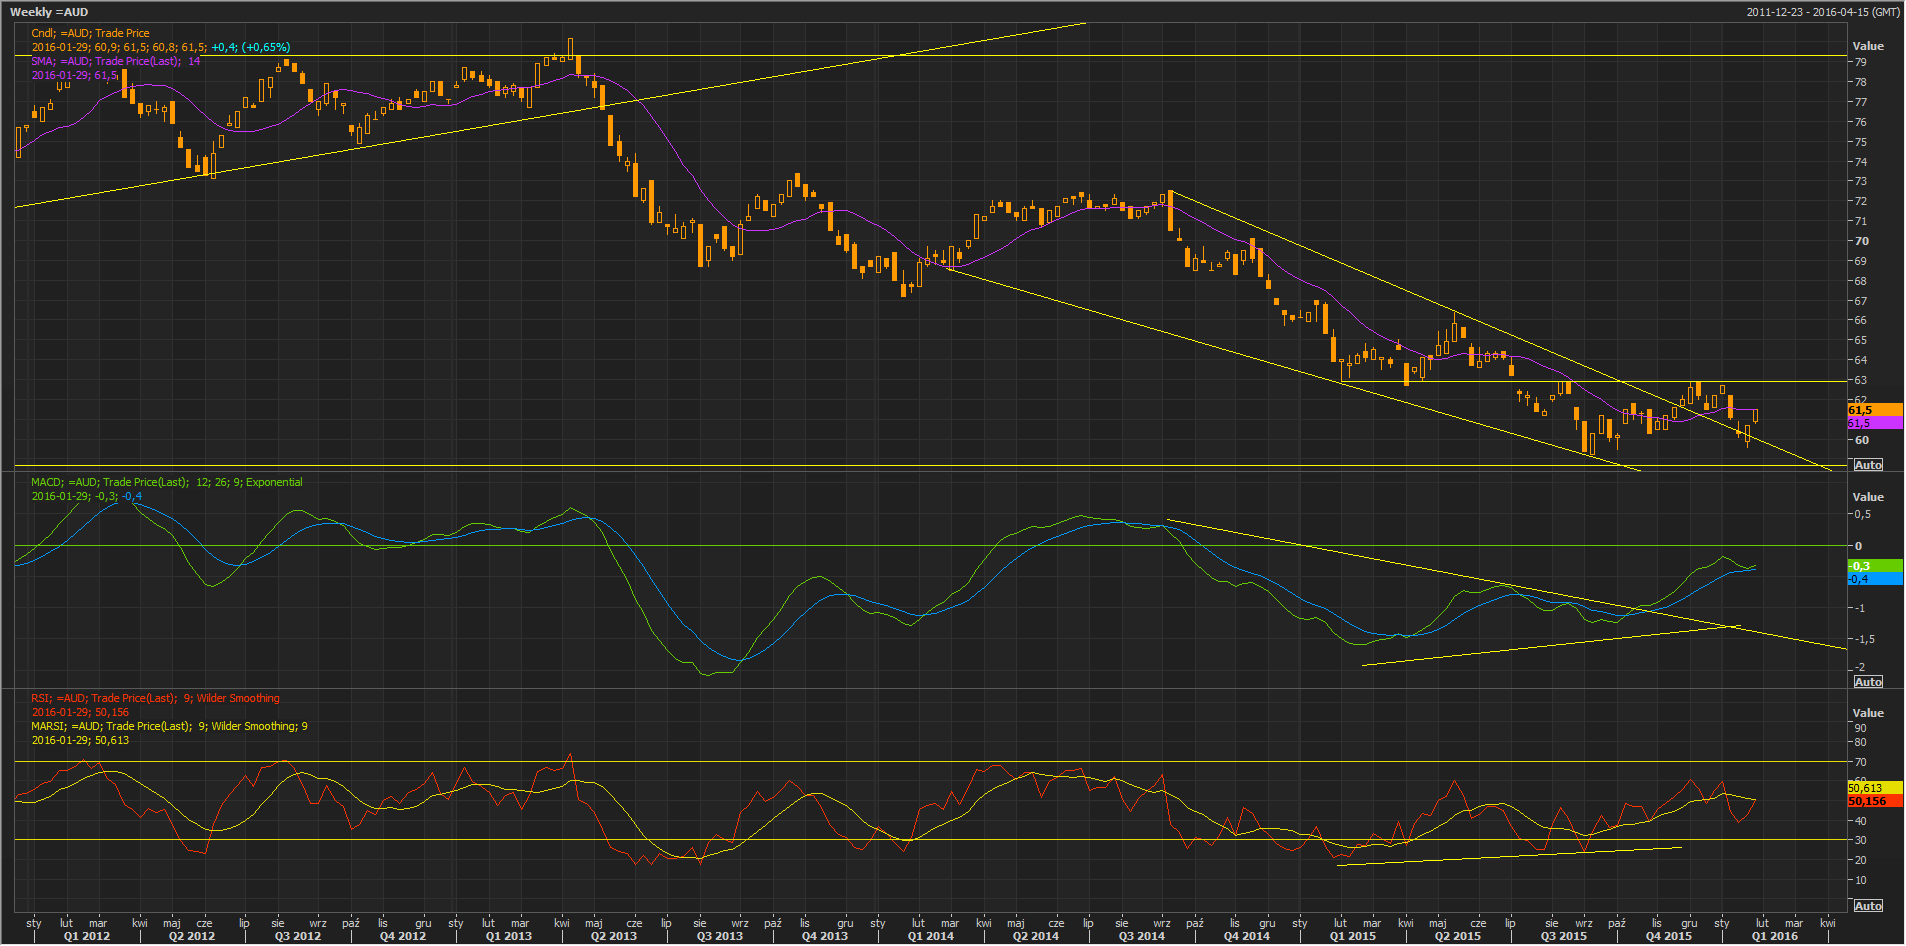The height and width of the screenshot is (946, 1906).
Task: Click the MACD values '2016-01-29; -0,3; -0,4'
Action: [x=87, y=496]
